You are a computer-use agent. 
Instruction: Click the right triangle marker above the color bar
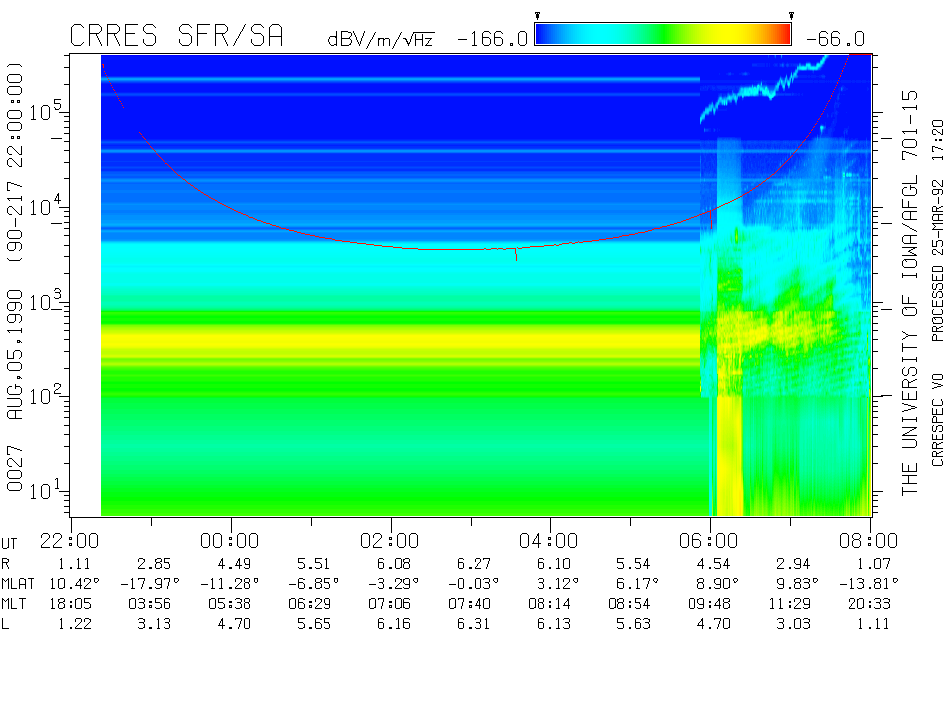click(x=791, y=16)
